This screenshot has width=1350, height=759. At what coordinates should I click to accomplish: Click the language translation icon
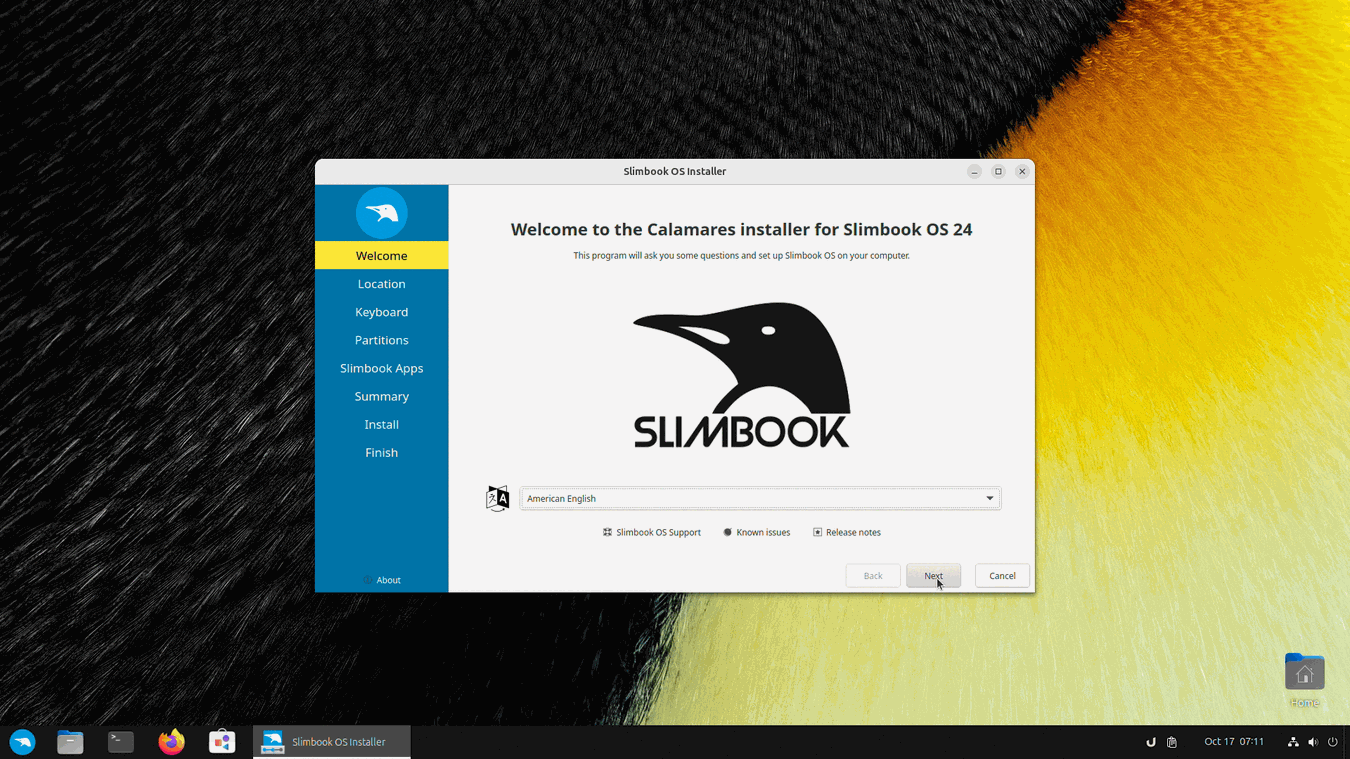[x=497, y=498]
